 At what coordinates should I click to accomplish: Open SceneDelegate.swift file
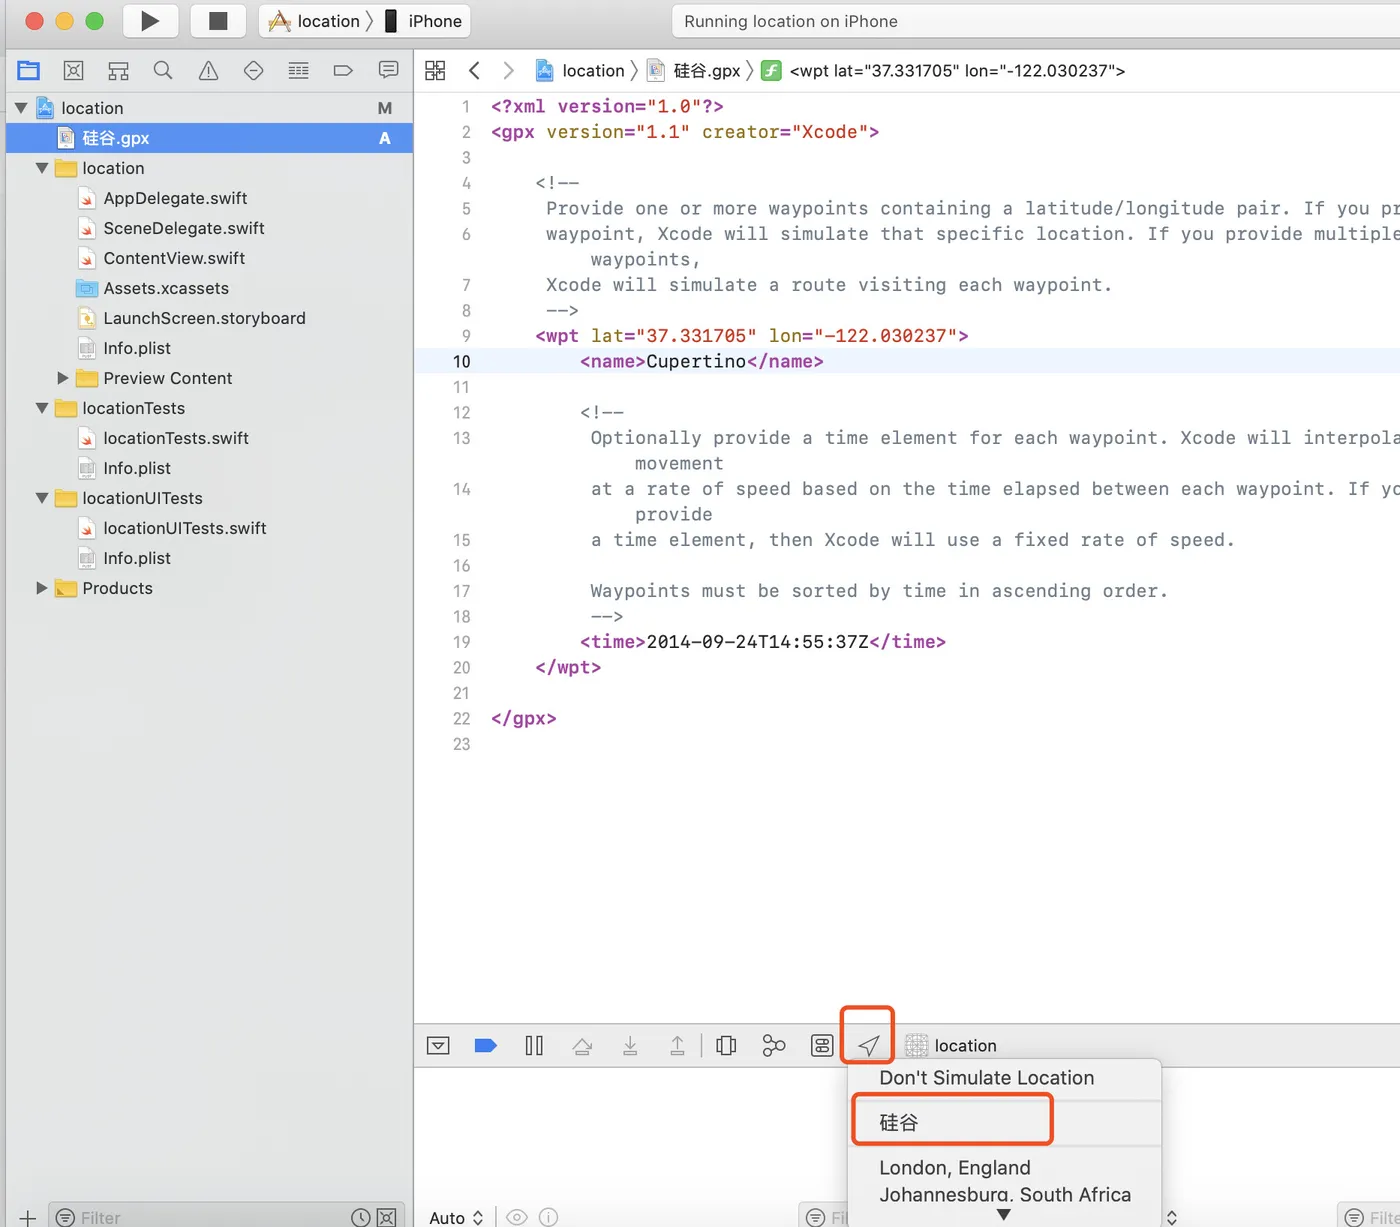pos(184,228)
